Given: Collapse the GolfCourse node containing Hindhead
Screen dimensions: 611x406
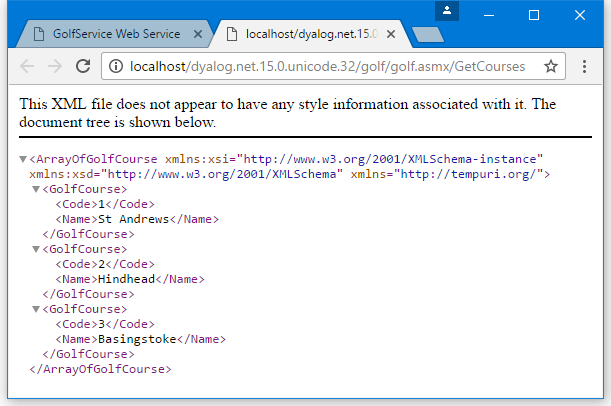Looking at the screenshot, I should (x=37, y=249).
